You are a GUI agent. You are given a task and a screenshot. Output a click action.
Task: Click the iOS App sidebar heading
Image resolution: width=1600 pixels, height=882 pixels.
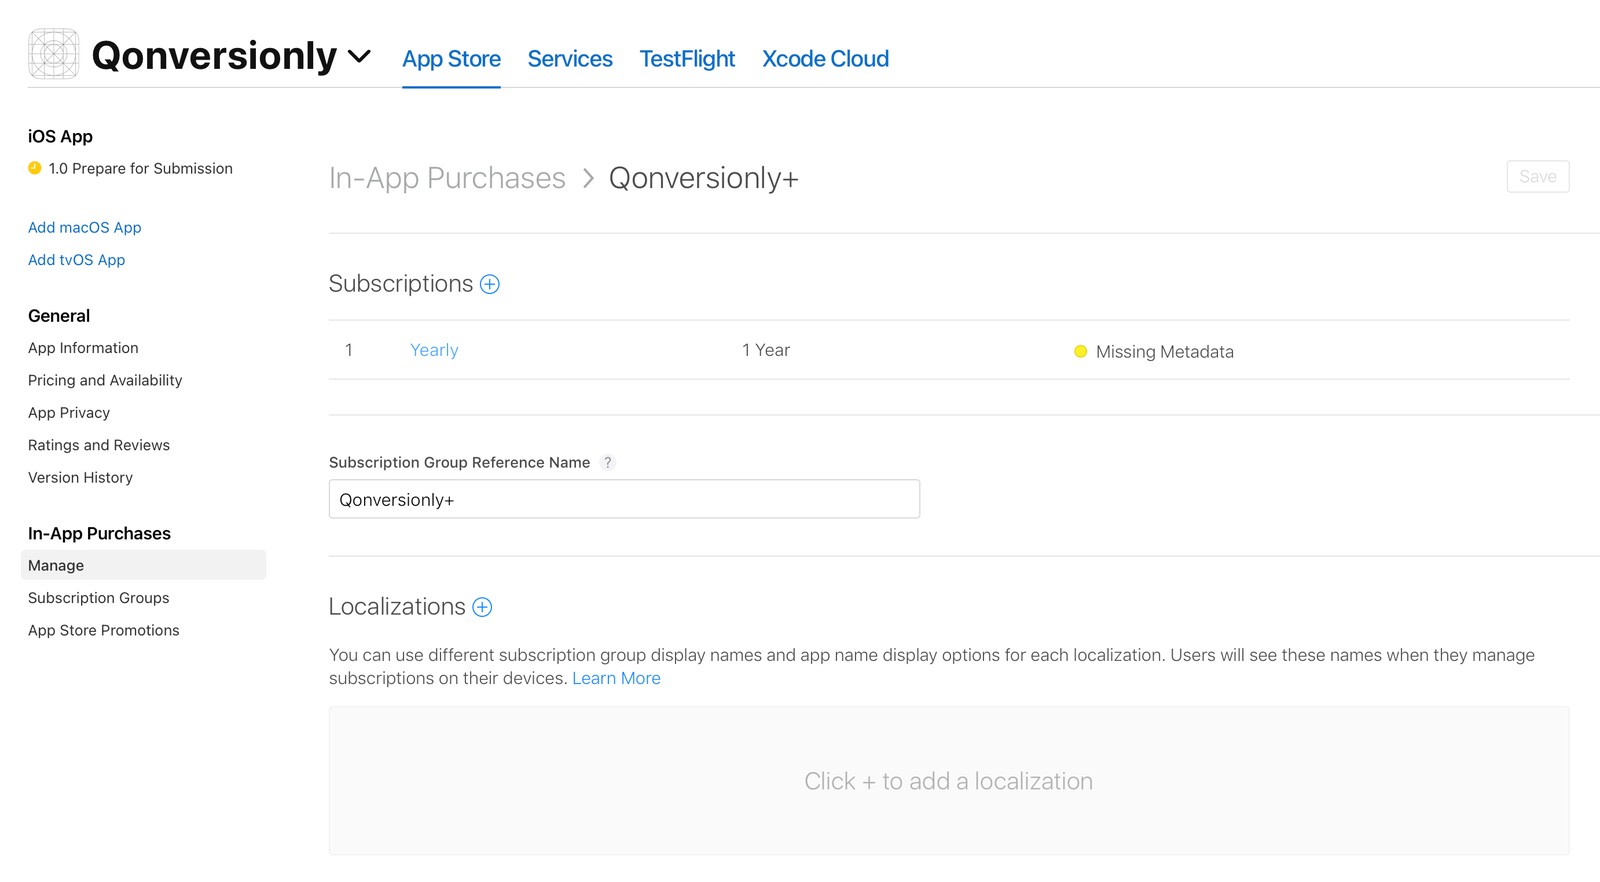(60, 136)
